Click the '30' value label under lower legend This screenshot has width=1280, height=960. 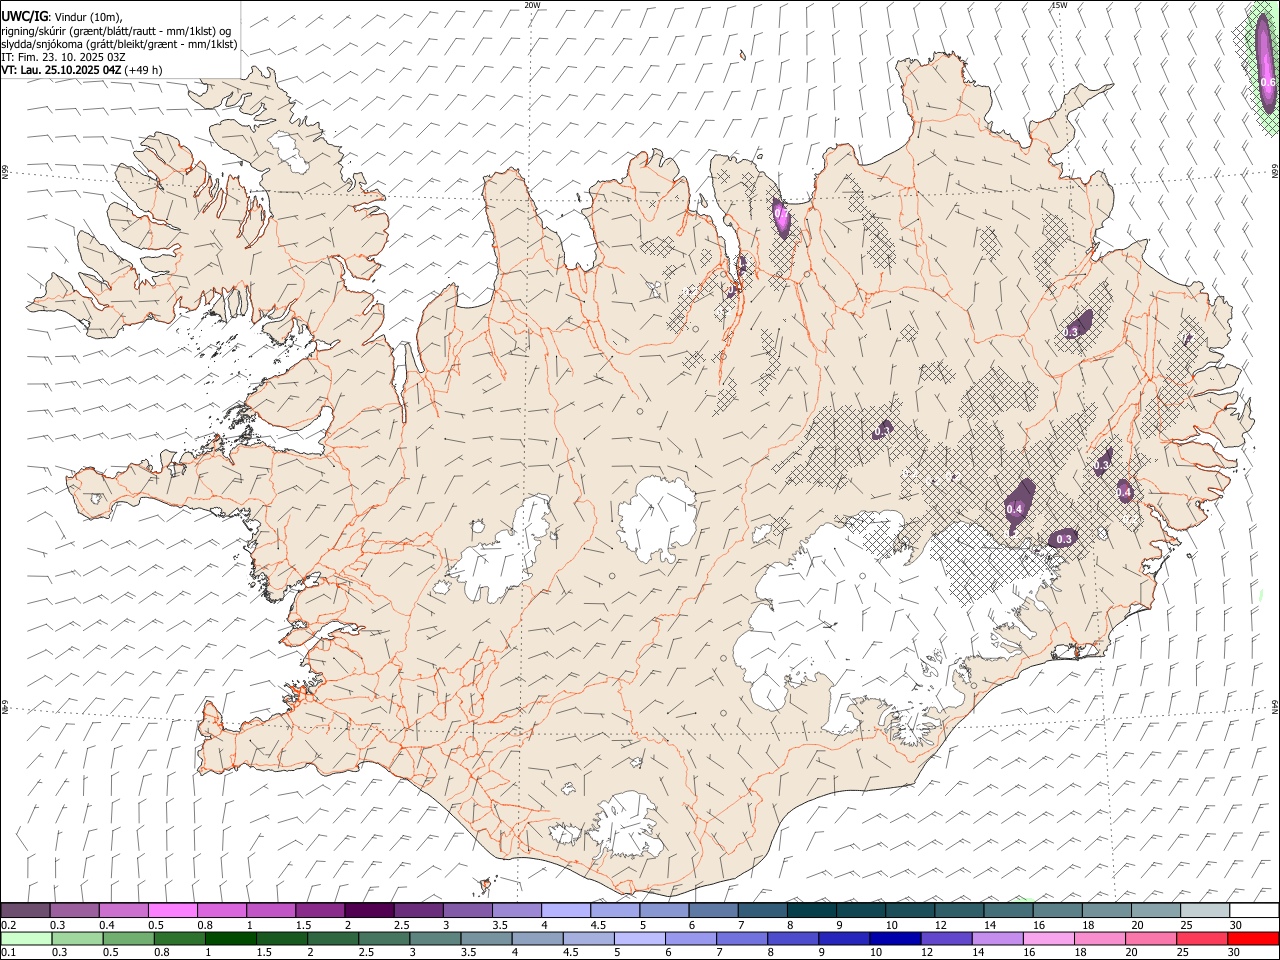[x=1235, y=952]
